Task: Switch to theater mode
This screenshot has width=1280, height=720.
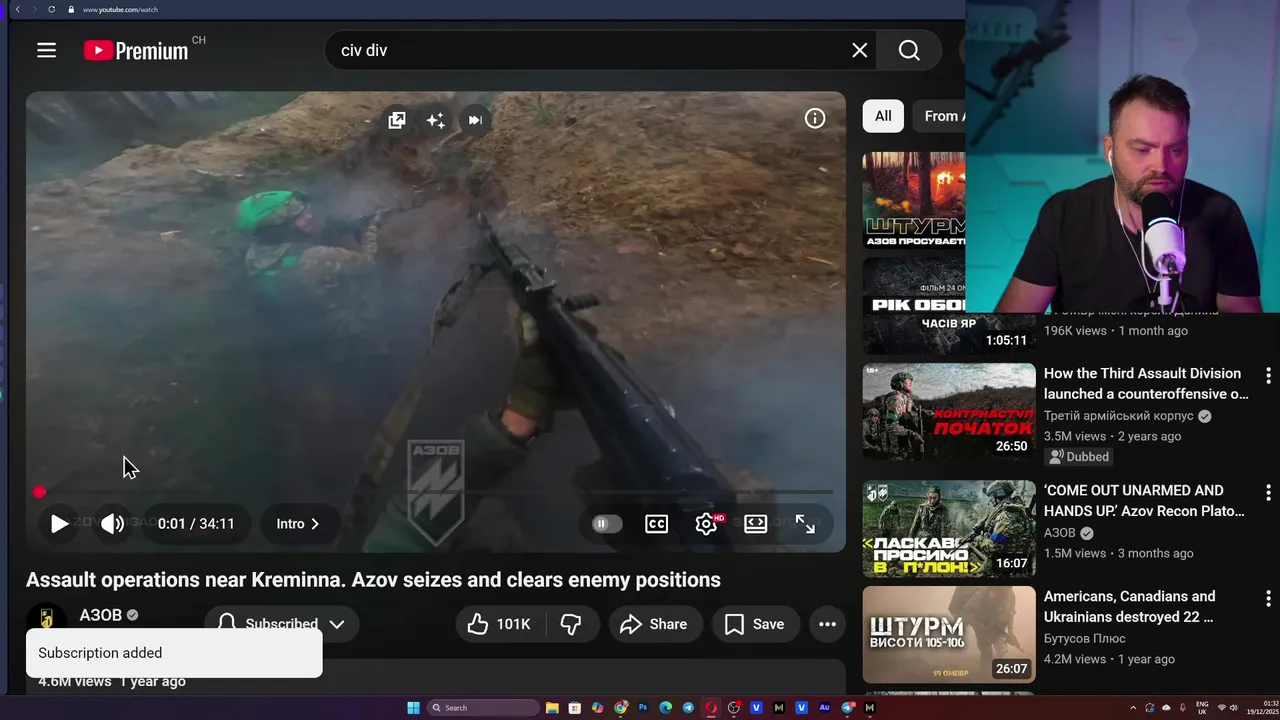Action: [x=755, y=524]
